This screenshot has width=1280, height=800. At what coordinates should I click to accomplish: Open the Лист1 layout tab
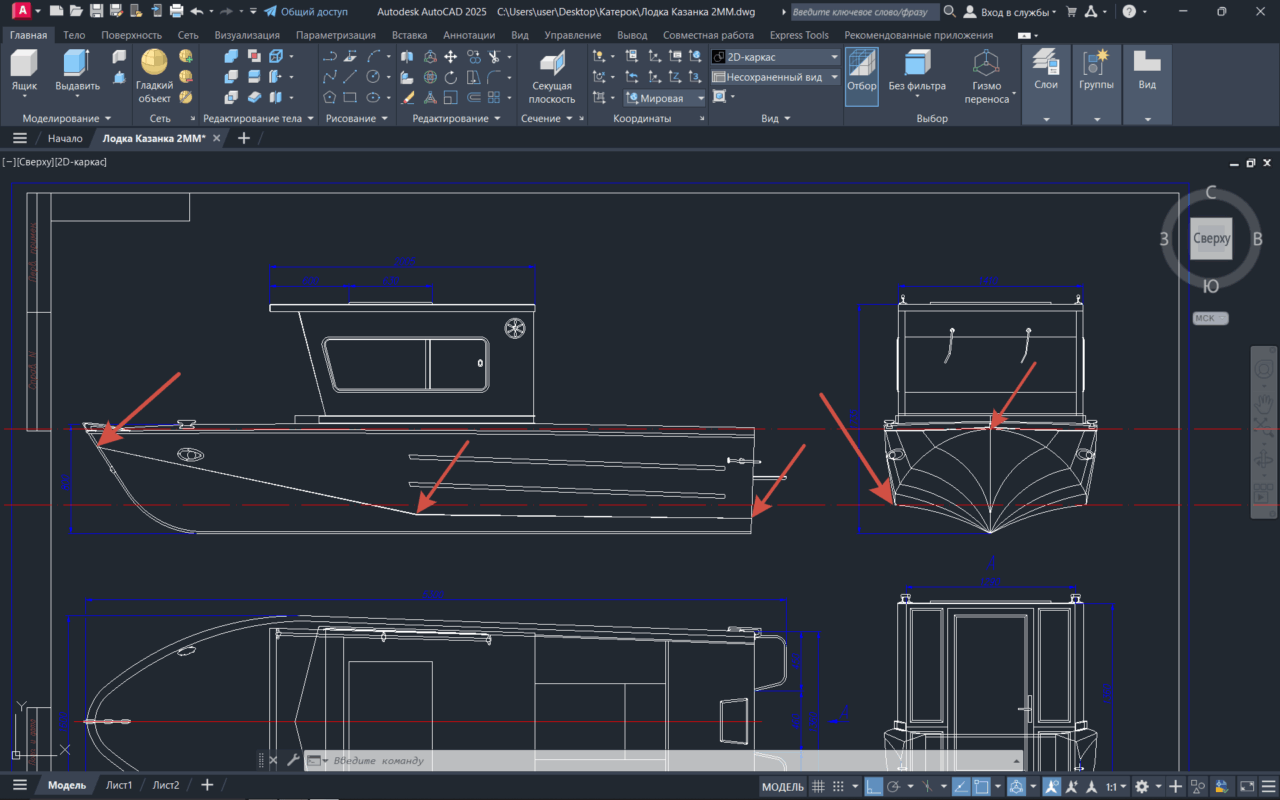[x=119, y=785]
